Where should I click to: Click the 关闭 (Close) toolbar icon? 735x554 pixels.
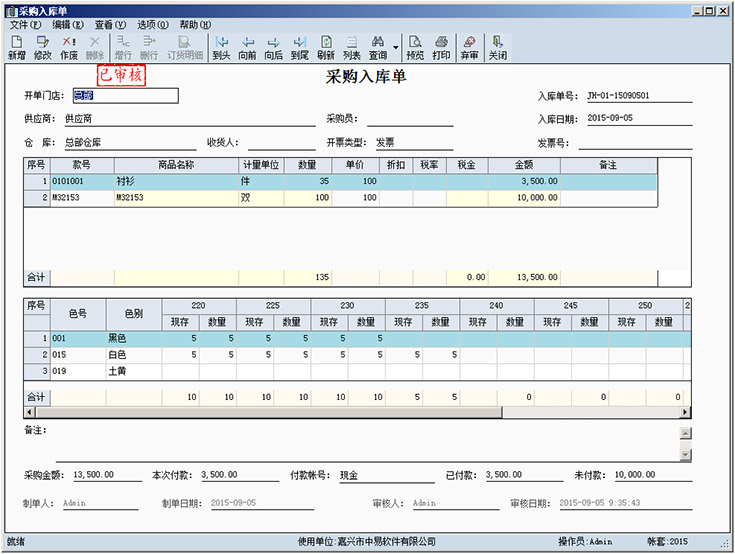498,48
